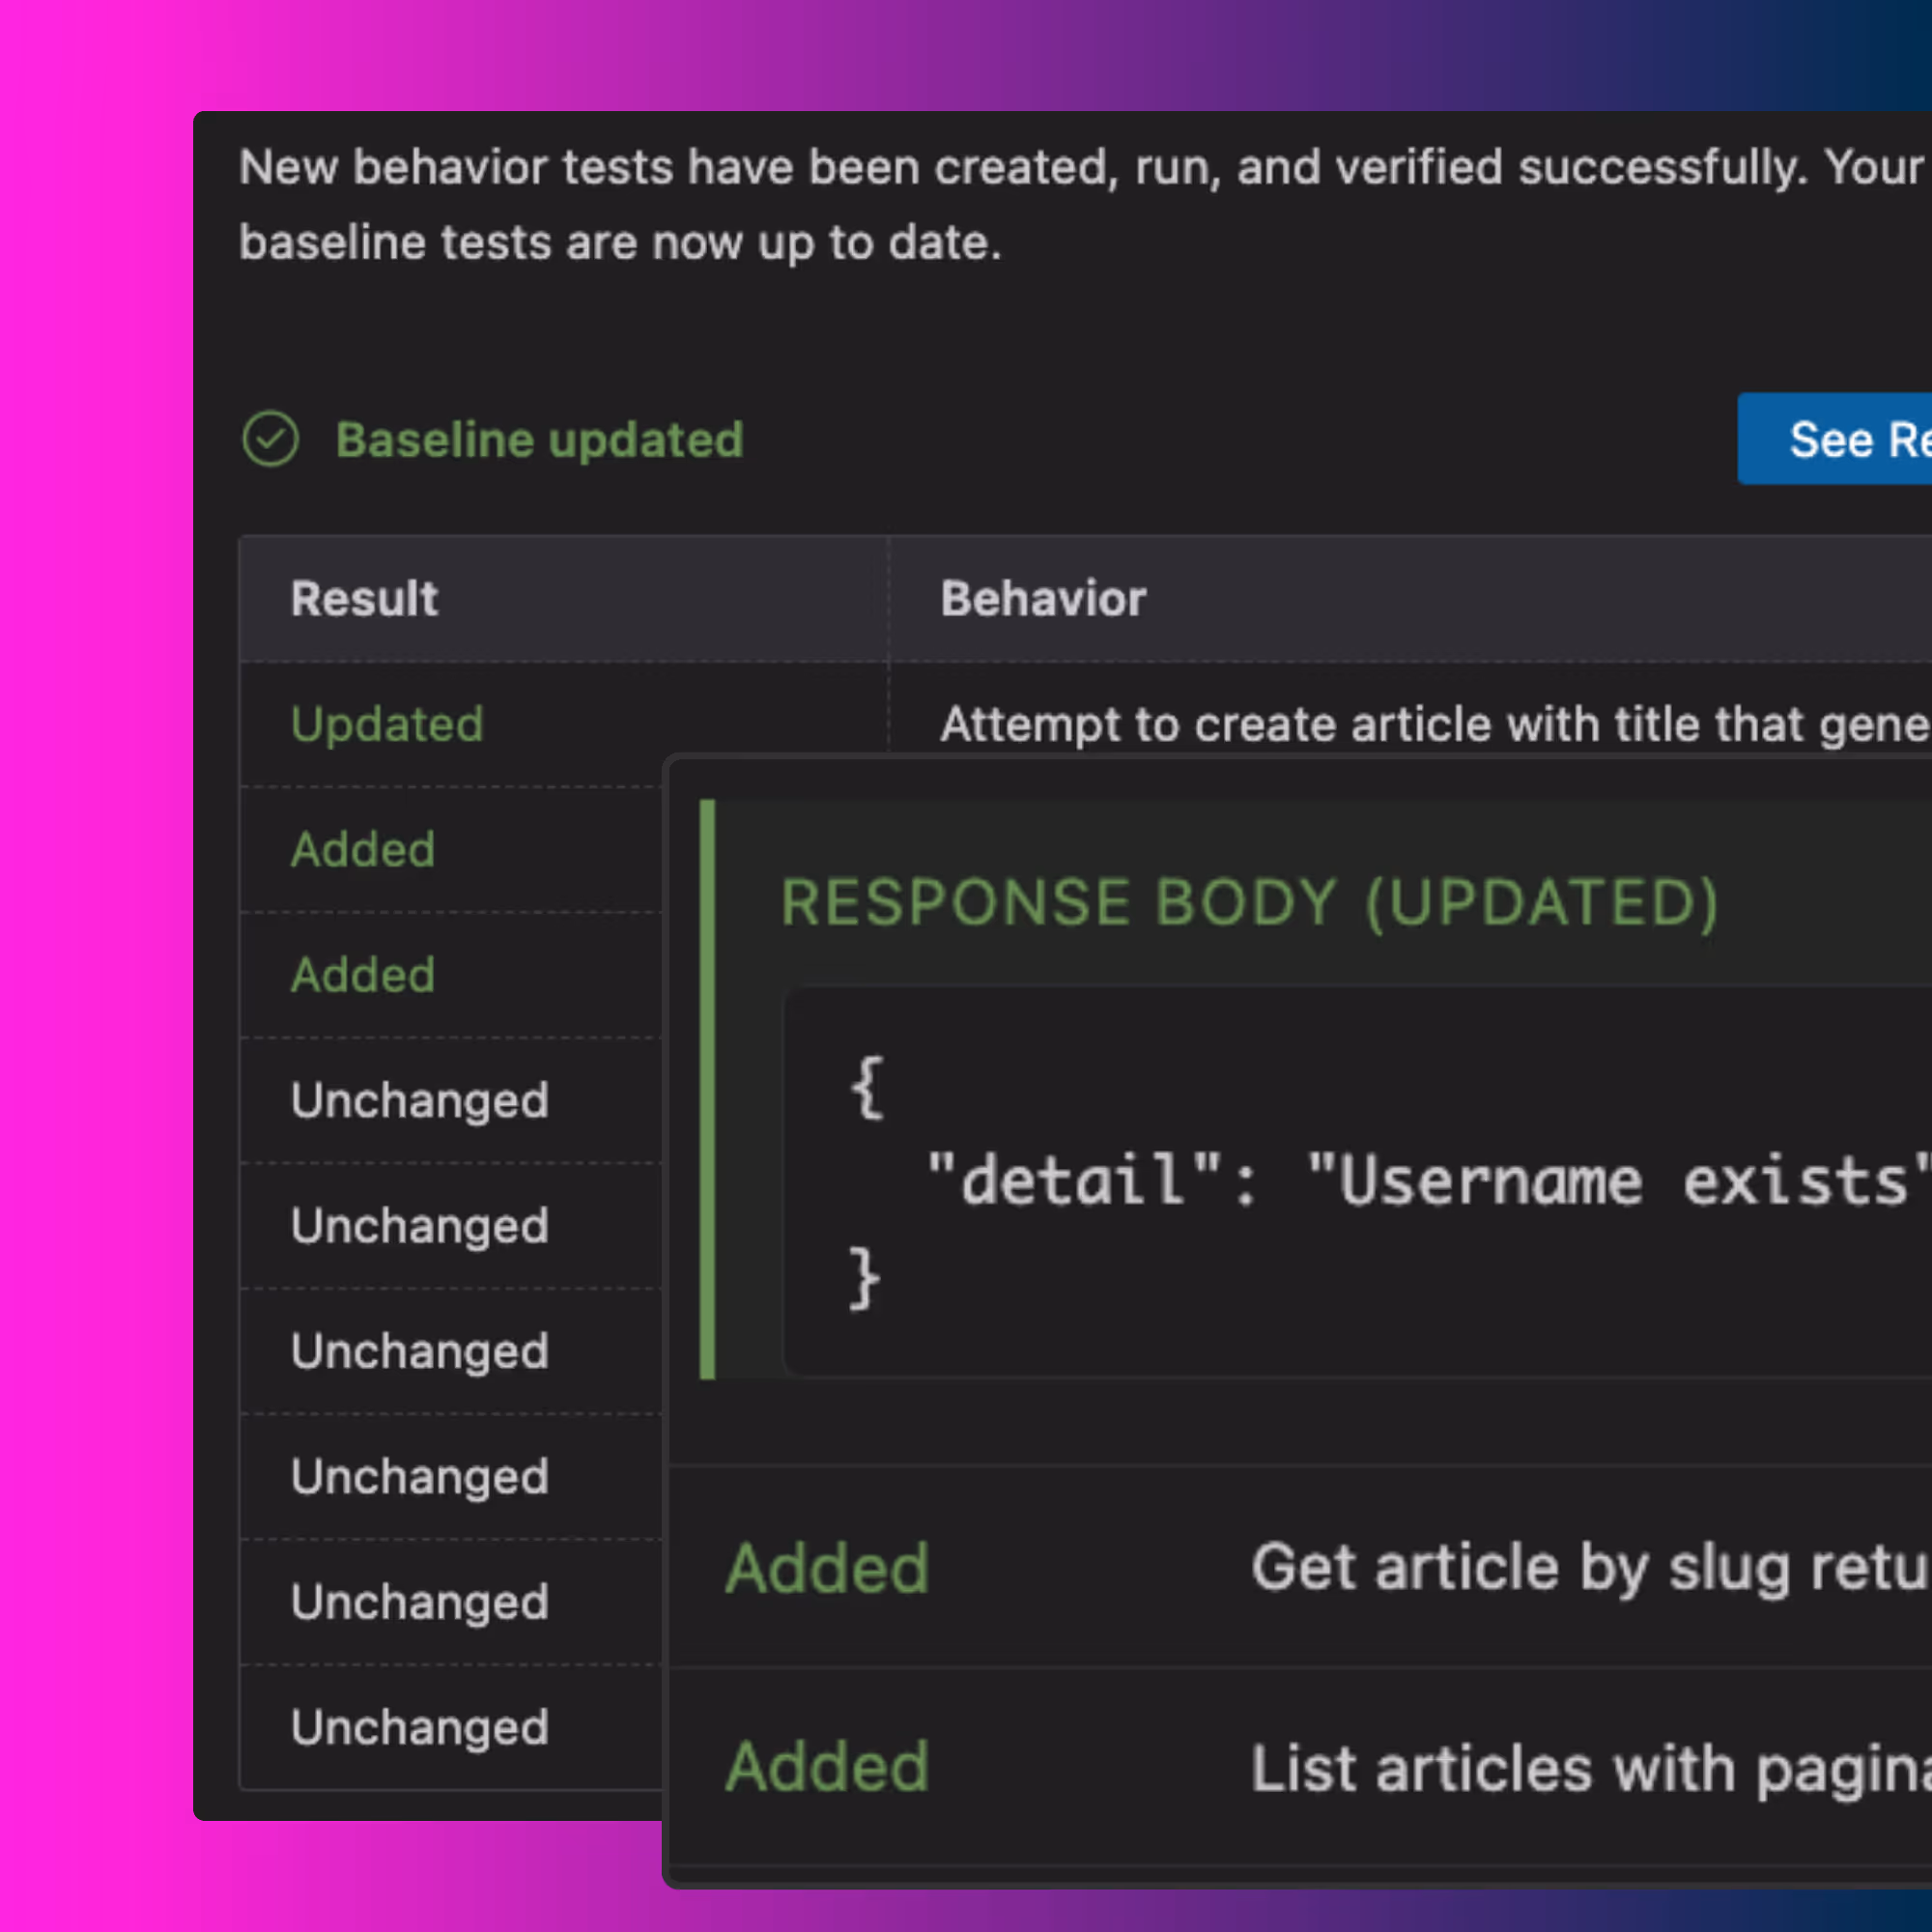
Task: Click large Added label beside List articles
Action: (x=827, y=1767)
